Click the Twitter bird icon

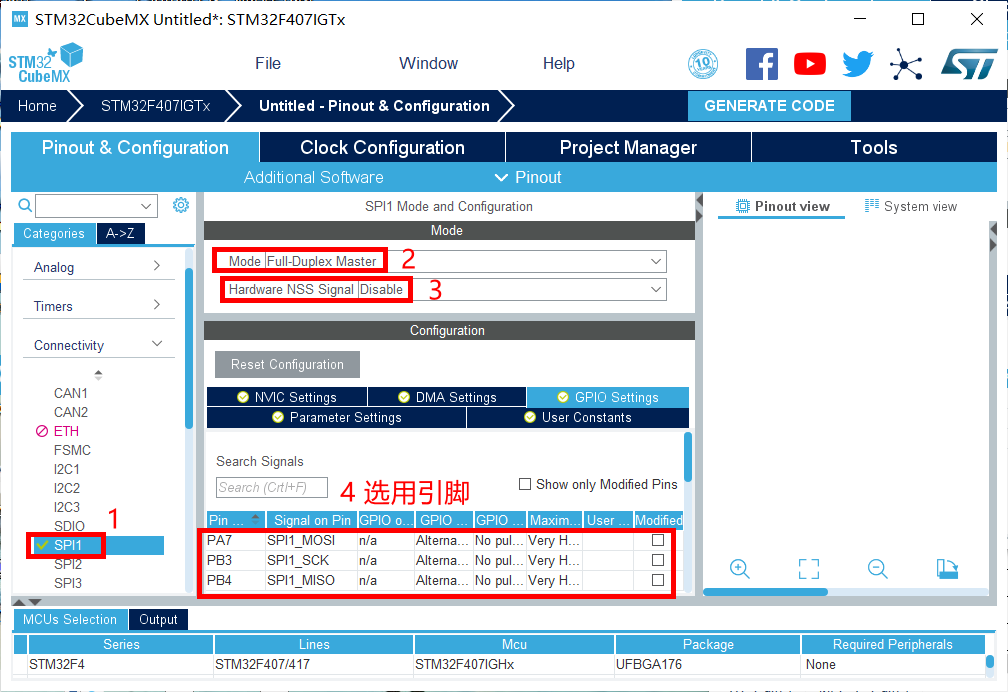click(x=857, y=64)
